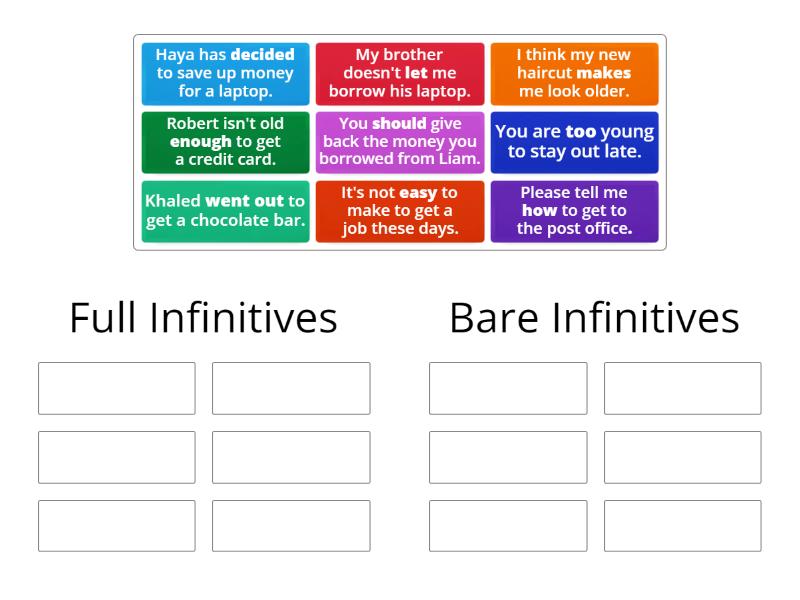Select the 'It's not easy' card
Screen dimensions: 800x600
coord(400,211)
